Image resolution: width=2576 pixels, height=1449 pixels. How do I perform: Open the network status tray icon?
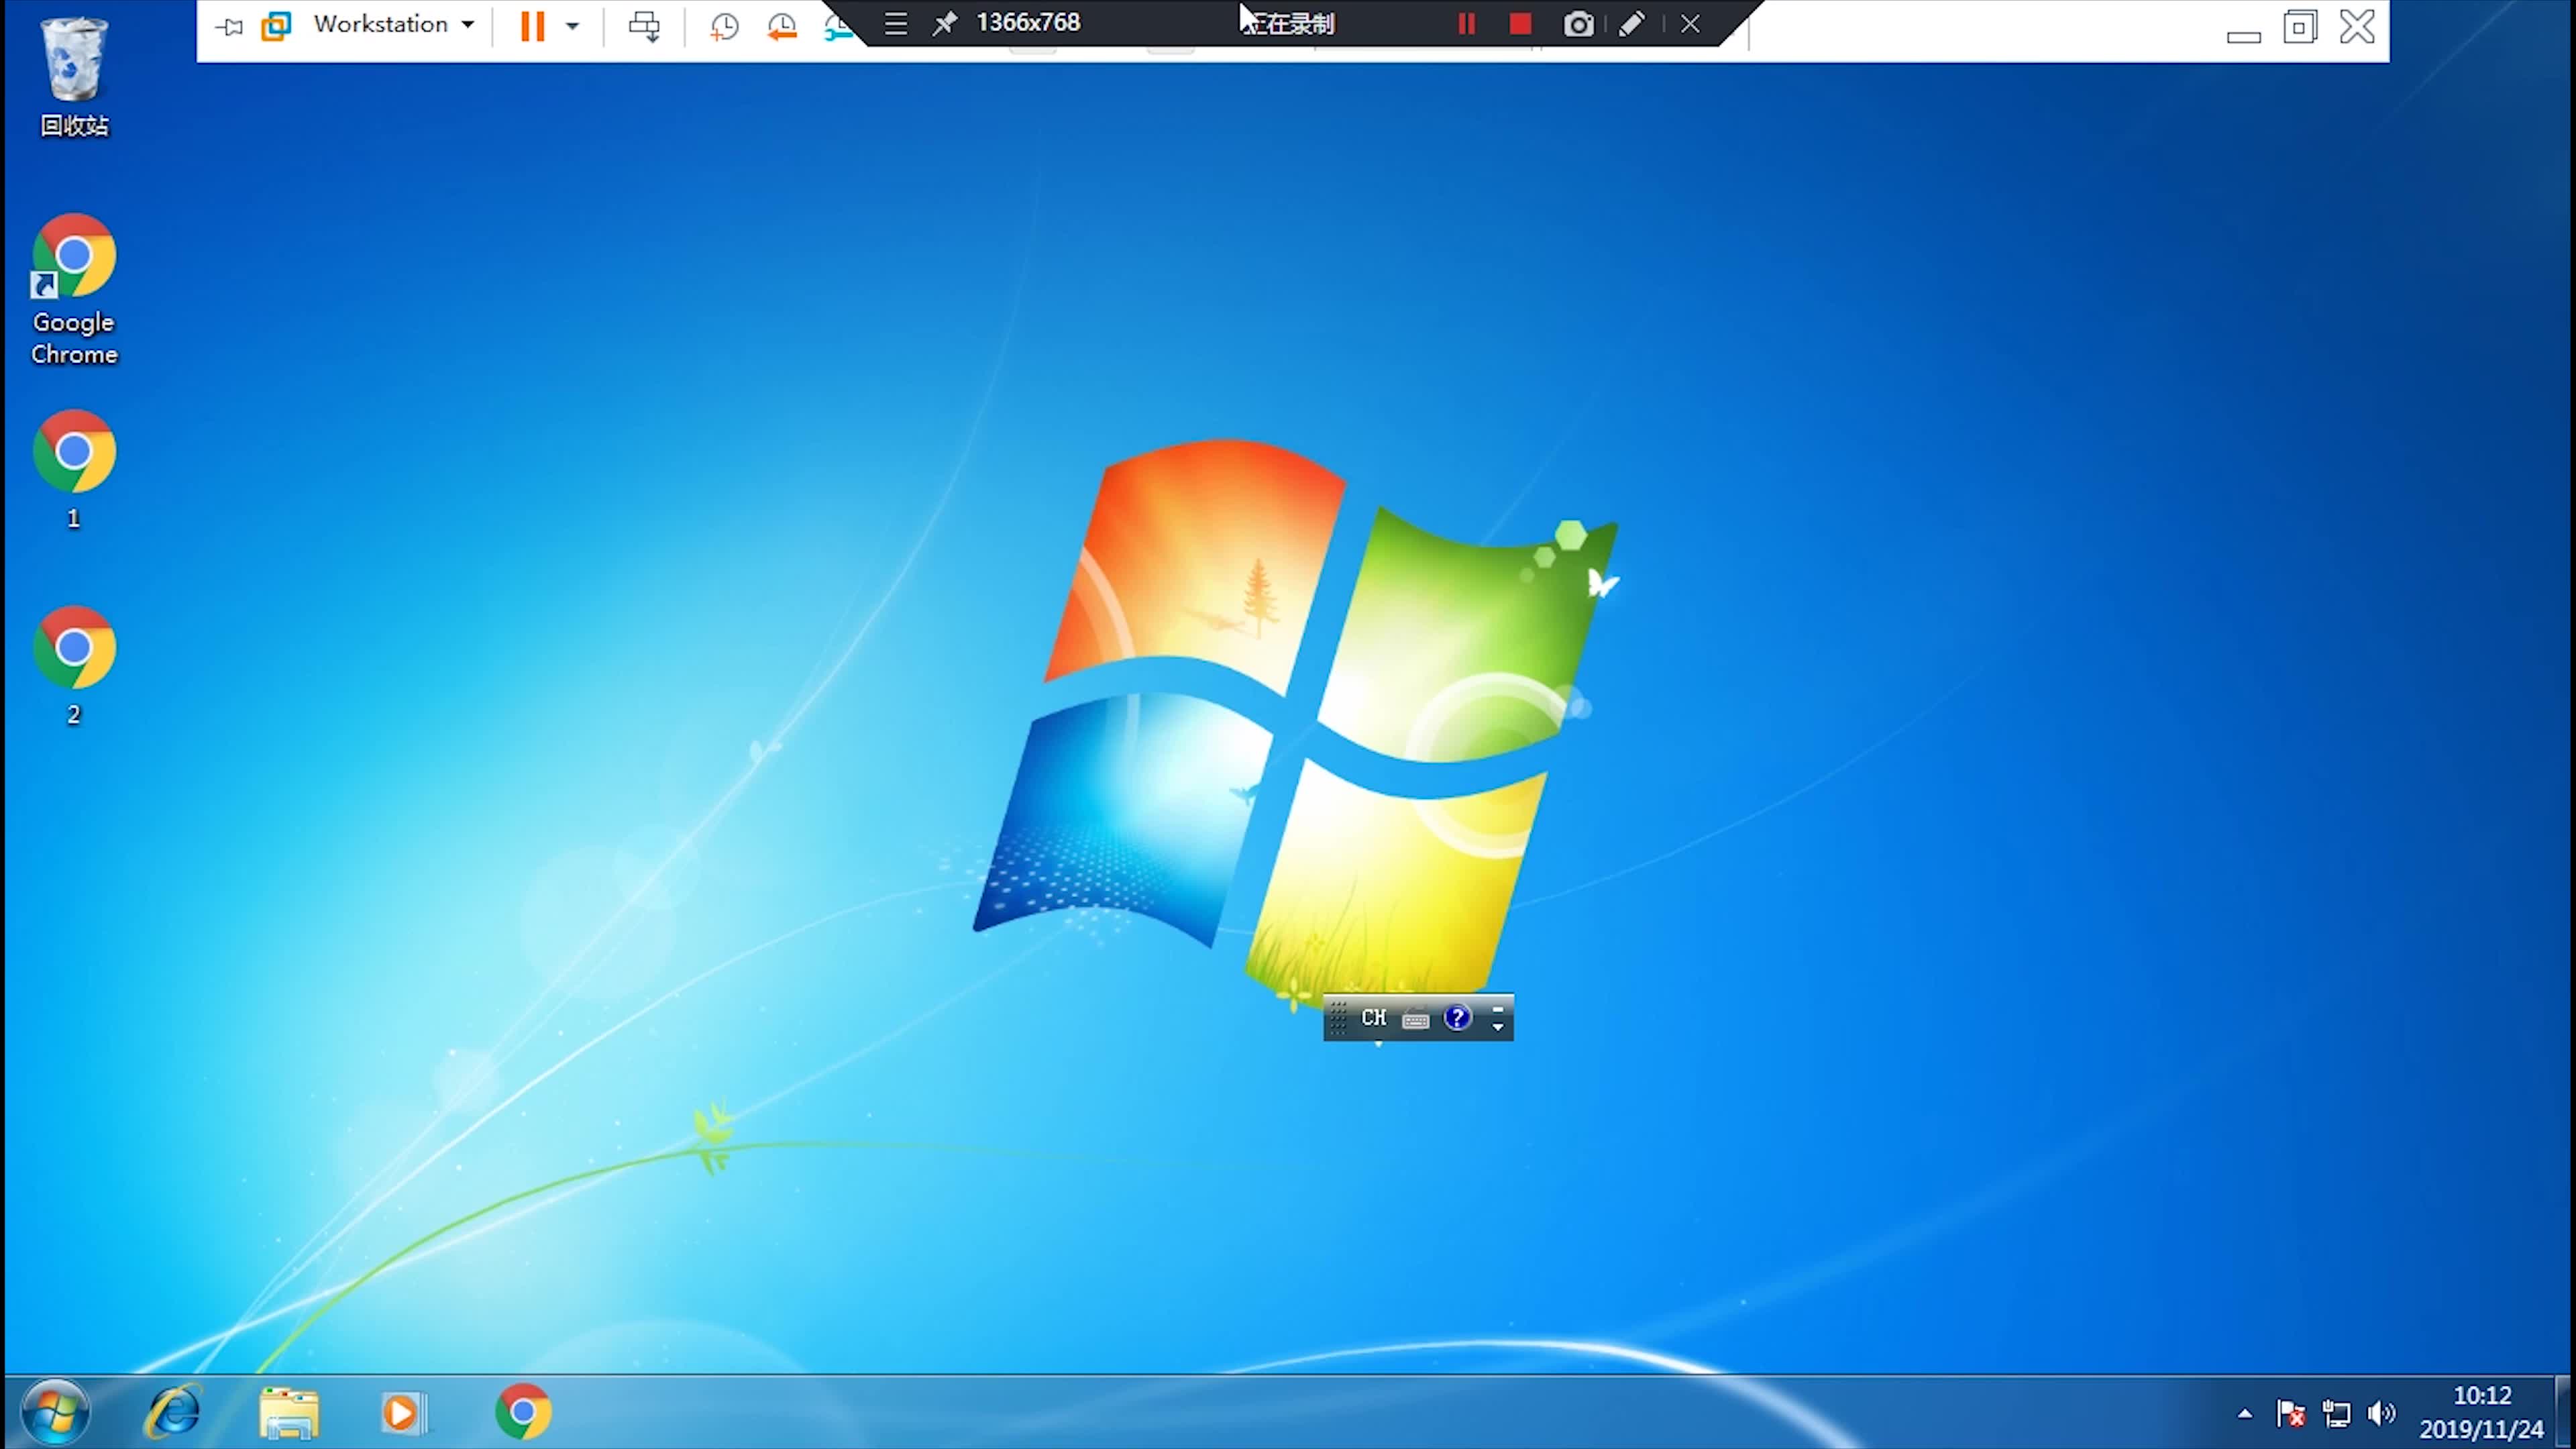coord(2337,1413)
